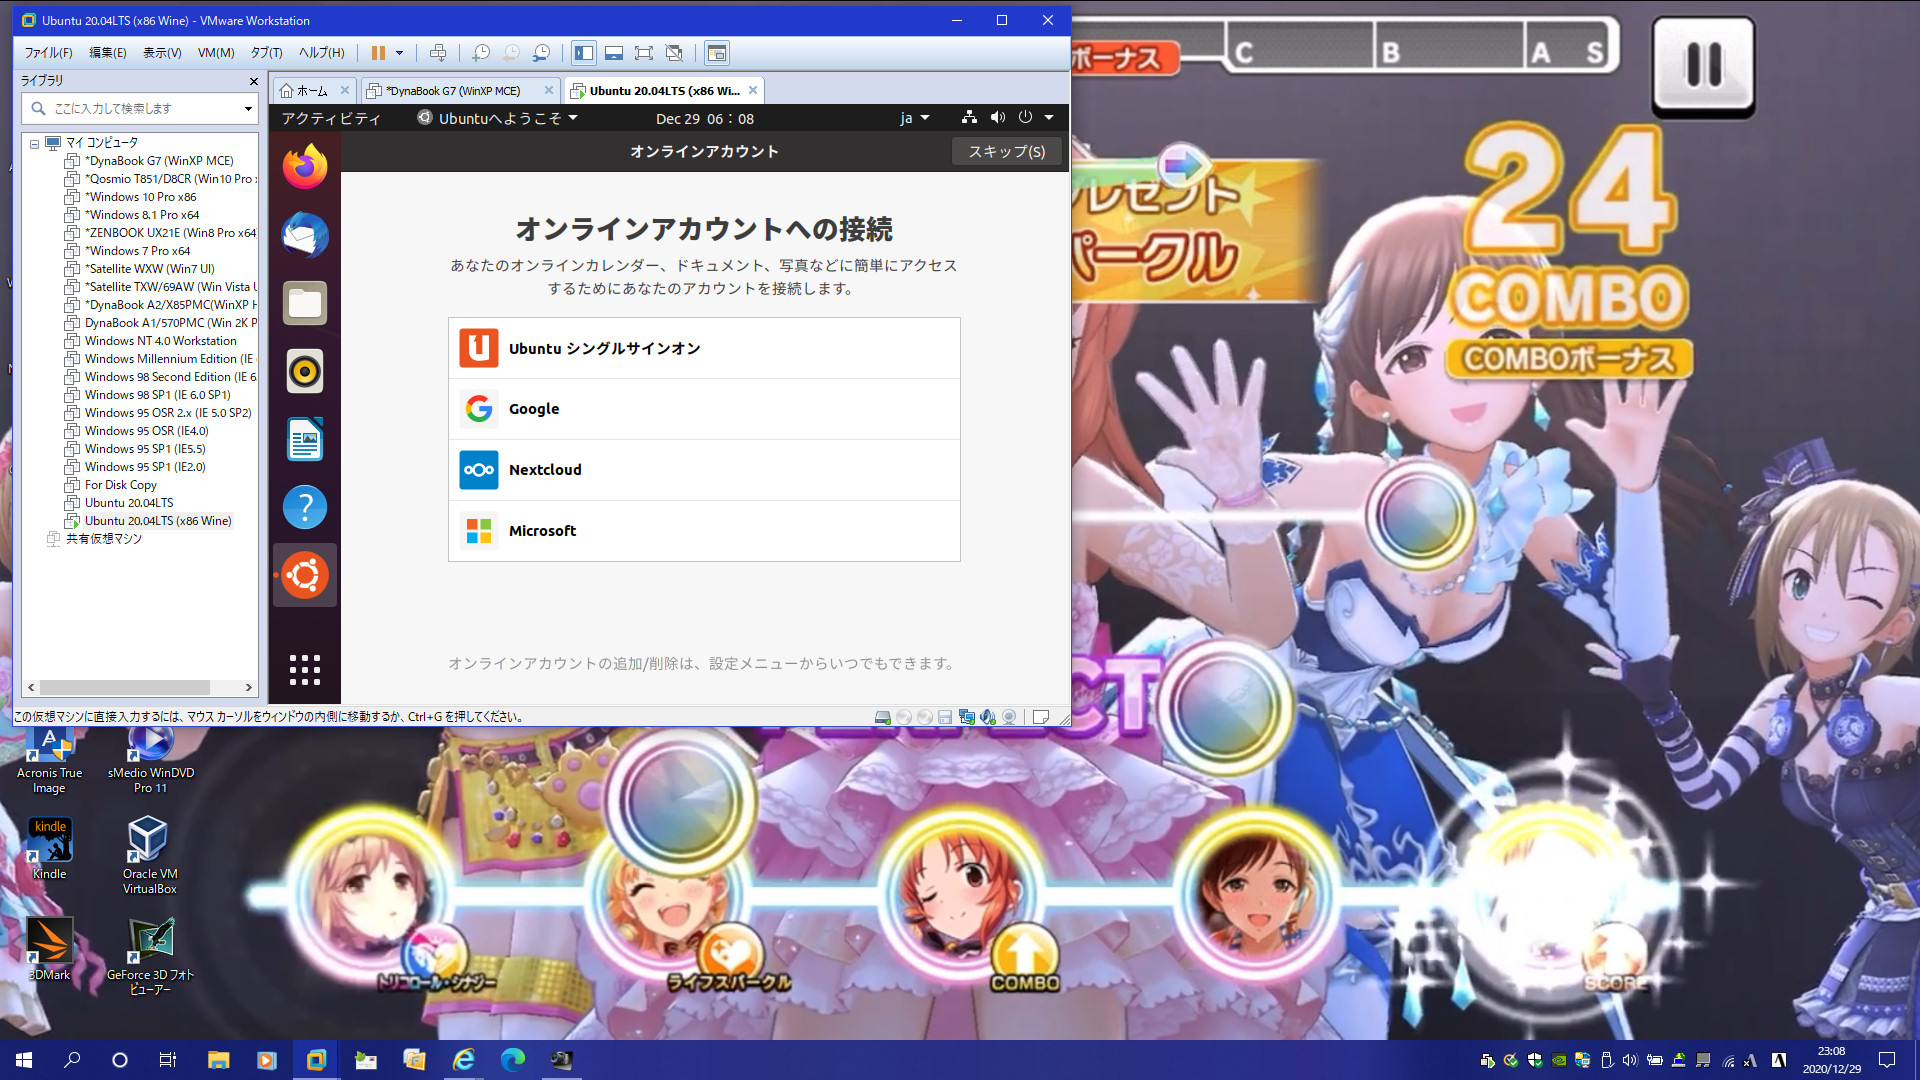Toggle the thumbnail bar toolbar icon
The width and height of the screenshot is (1920, 1080).
point(614,53)
